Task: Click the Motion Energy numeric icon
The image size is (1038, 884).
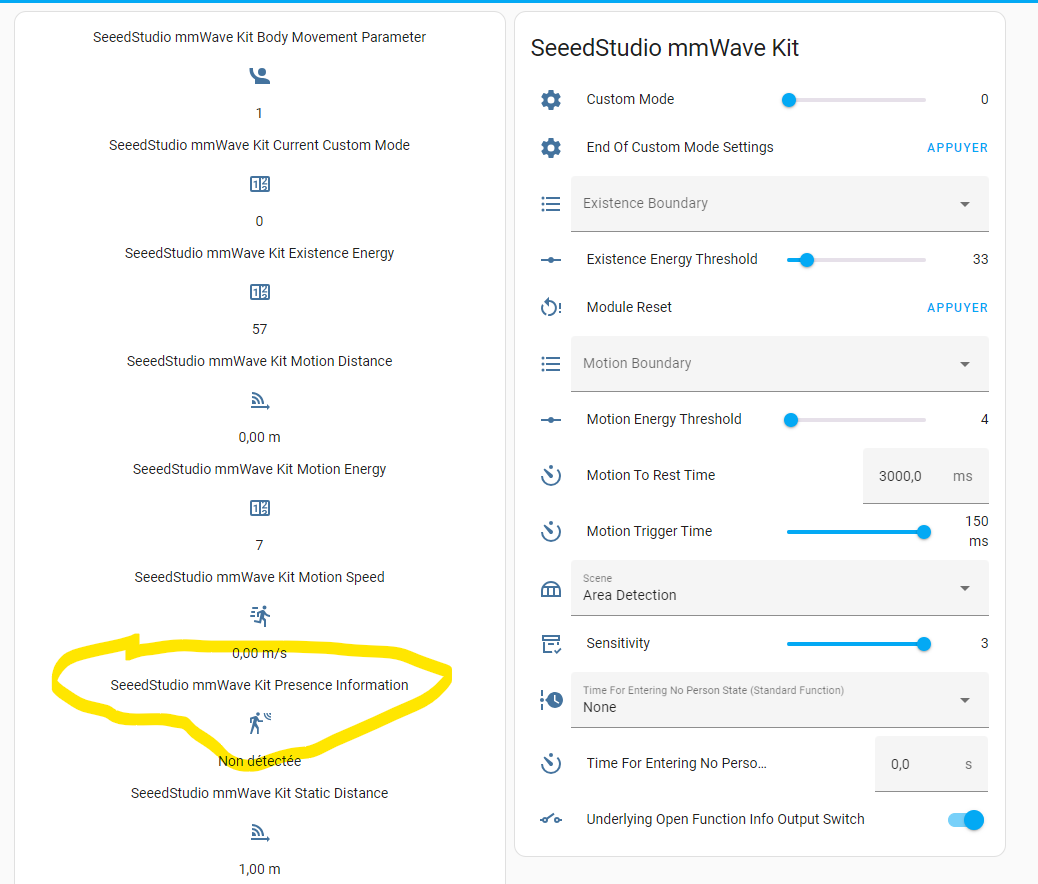Action: [x=260, y=508]
